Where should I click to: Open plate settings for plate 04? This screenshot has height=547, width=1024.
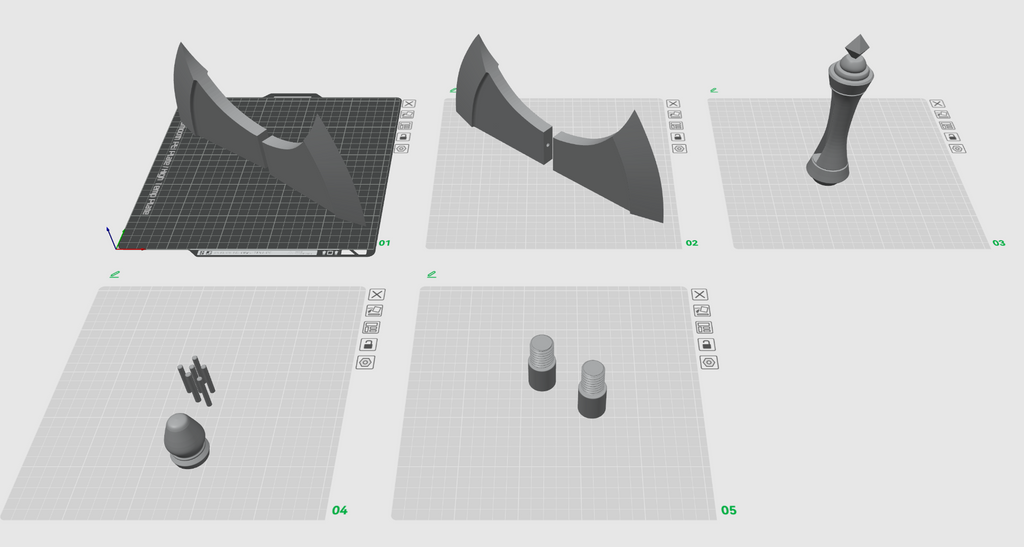click(365, 362)
